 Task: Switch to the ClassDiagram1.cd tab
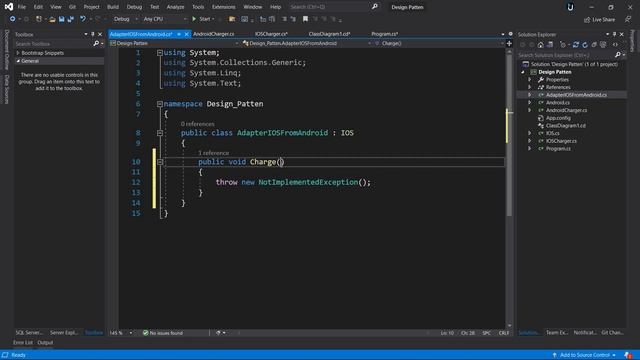point(329,34)
